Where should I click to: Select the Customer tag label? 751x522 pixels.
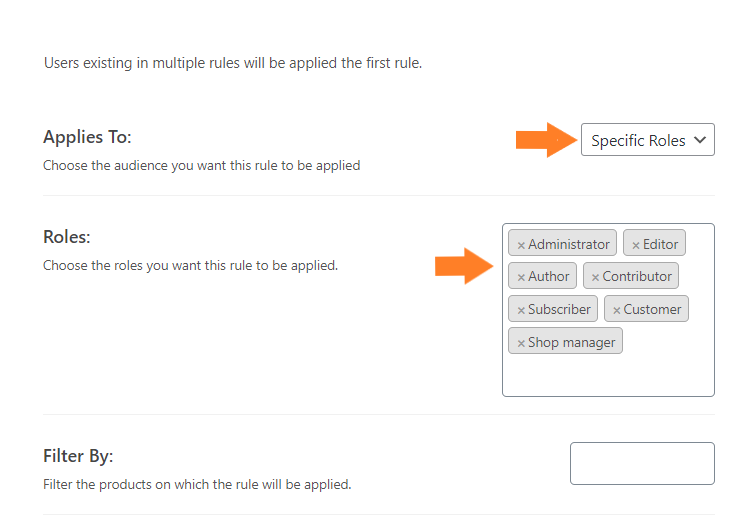[652, 309]
